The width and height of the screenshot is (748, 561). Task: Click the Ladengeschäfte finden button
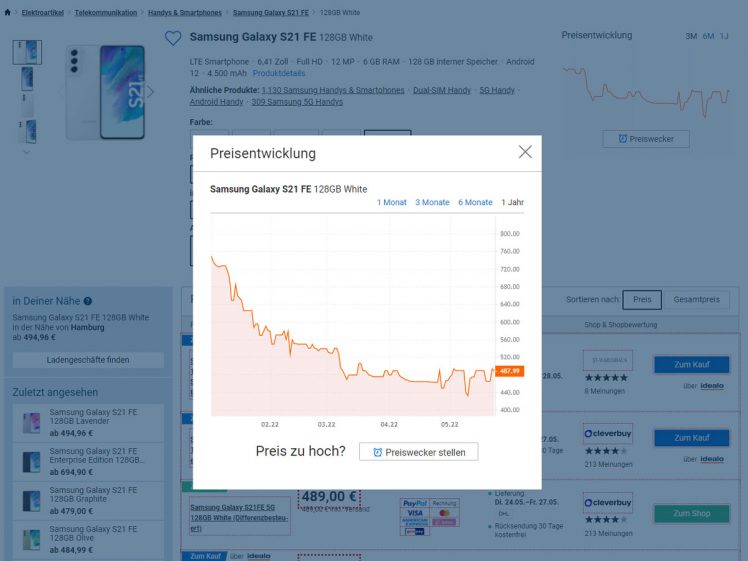88,360
